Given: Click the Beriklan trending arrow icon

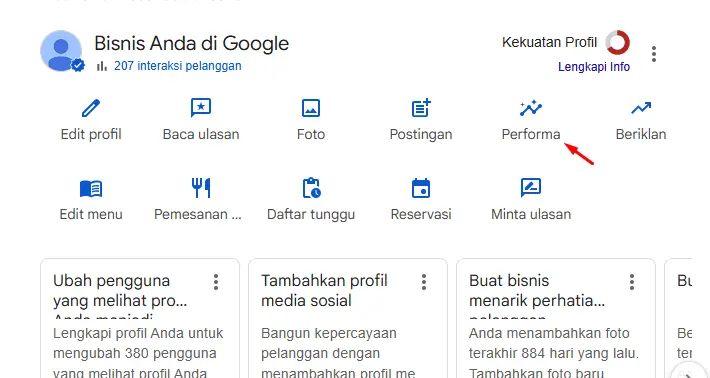Looking at the screenshot, I should pyautogui.click(x=641, y=108).
